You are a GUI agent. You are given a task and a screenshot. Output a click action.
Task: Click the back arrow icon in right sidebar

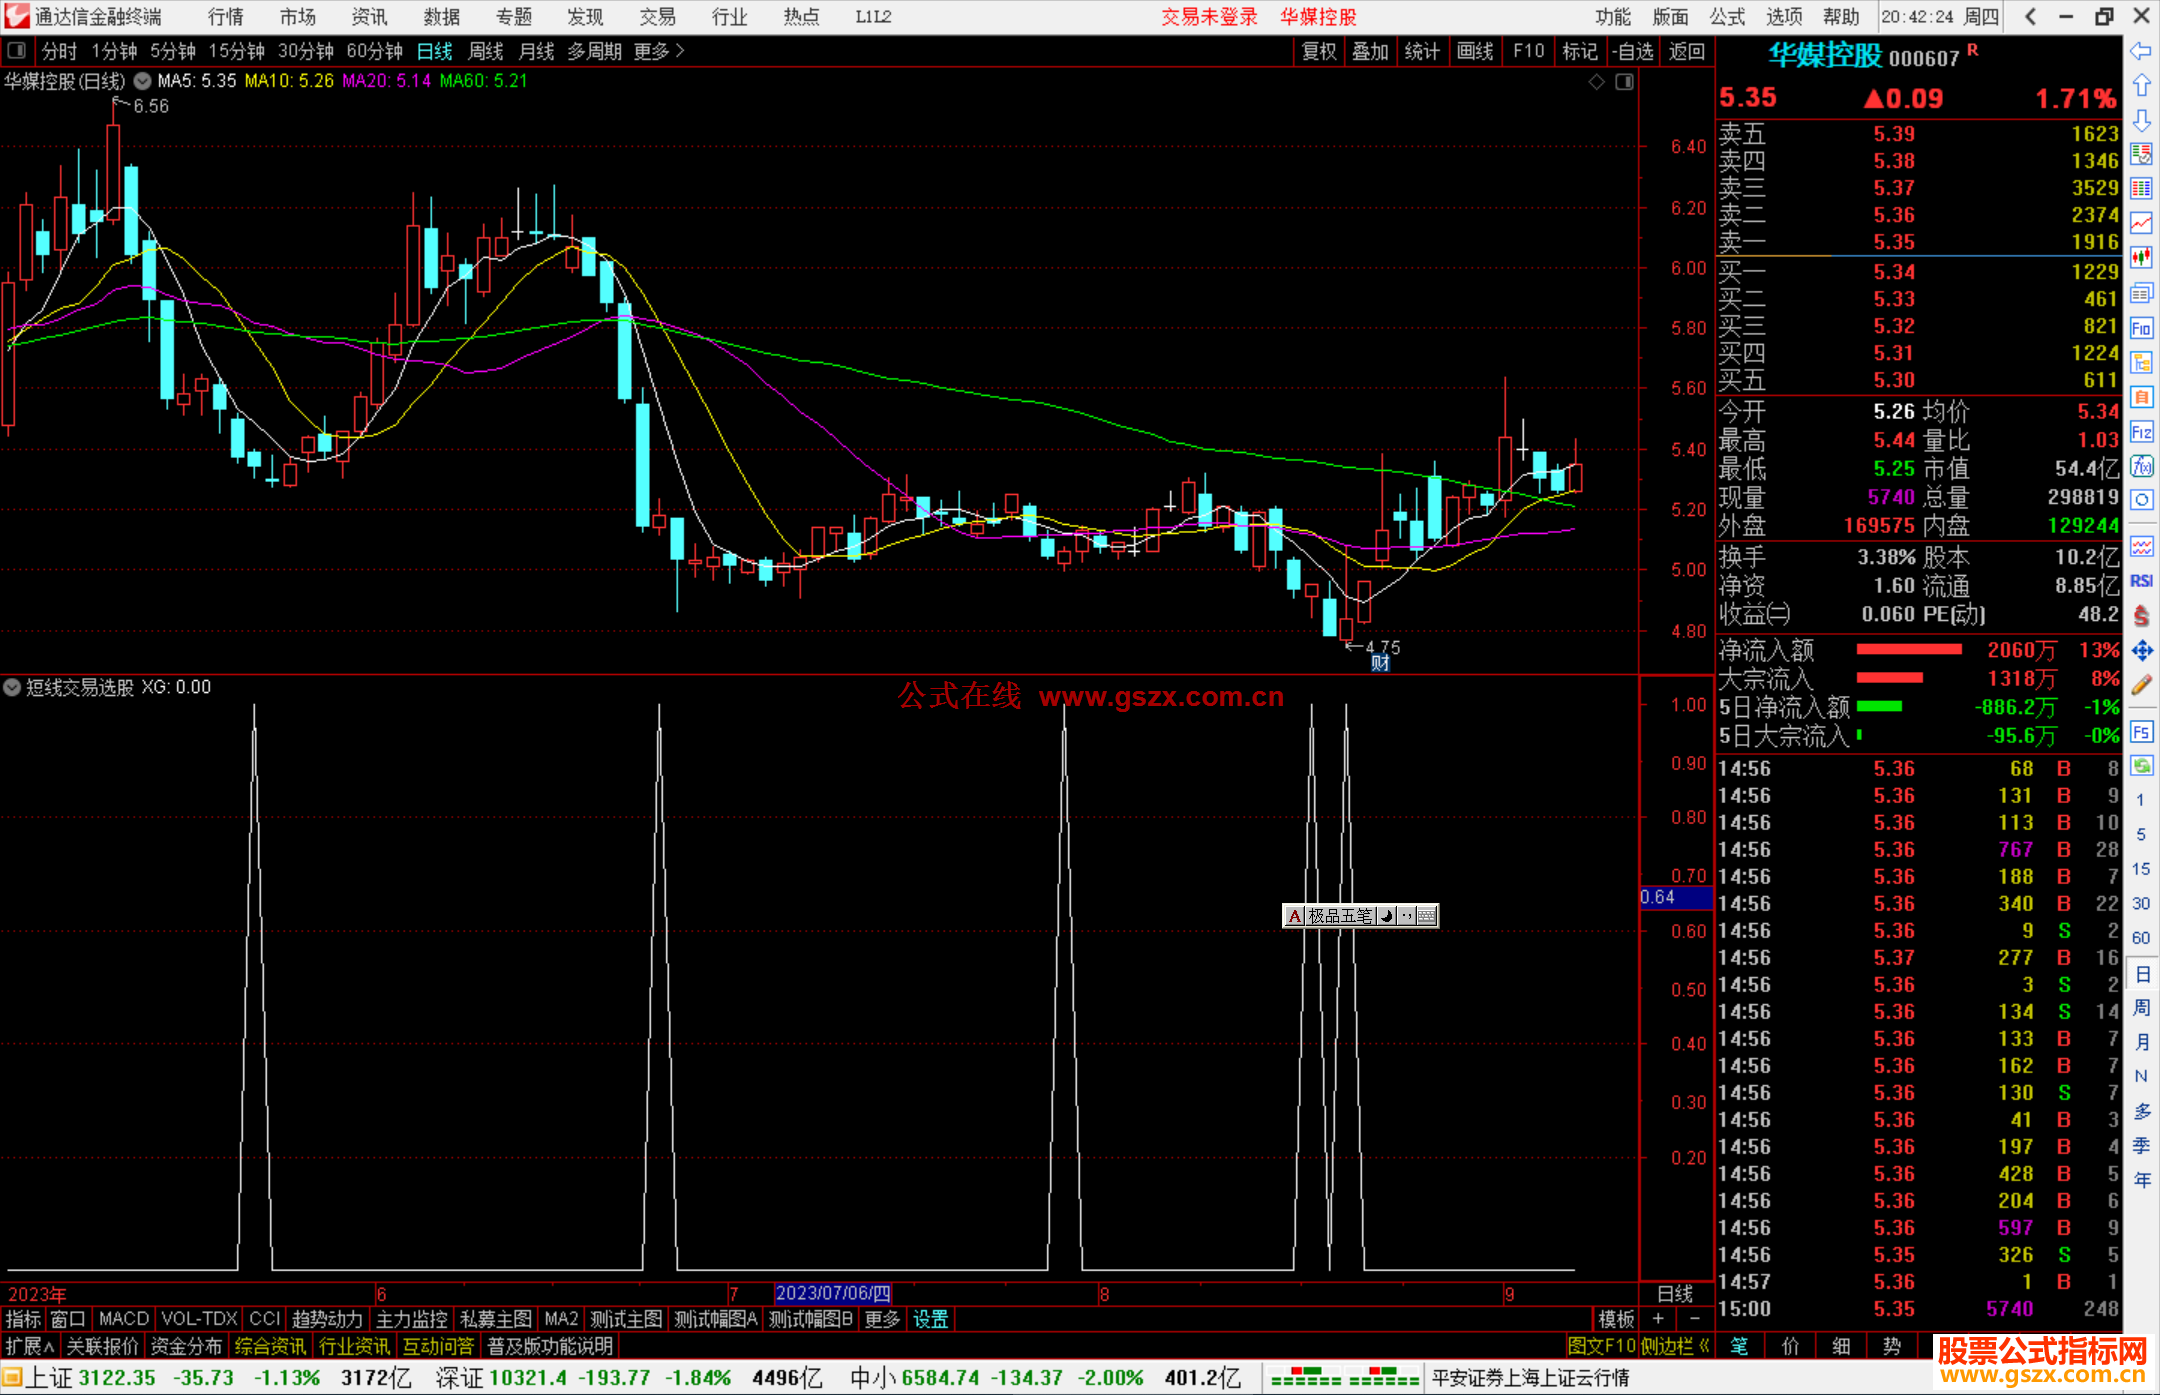tap(2141, 51)
